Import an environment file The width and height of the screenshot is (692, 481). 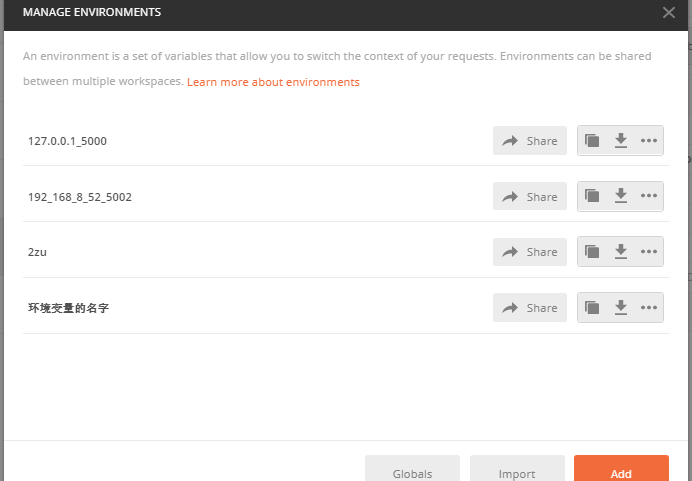click(x=517, y=469)
